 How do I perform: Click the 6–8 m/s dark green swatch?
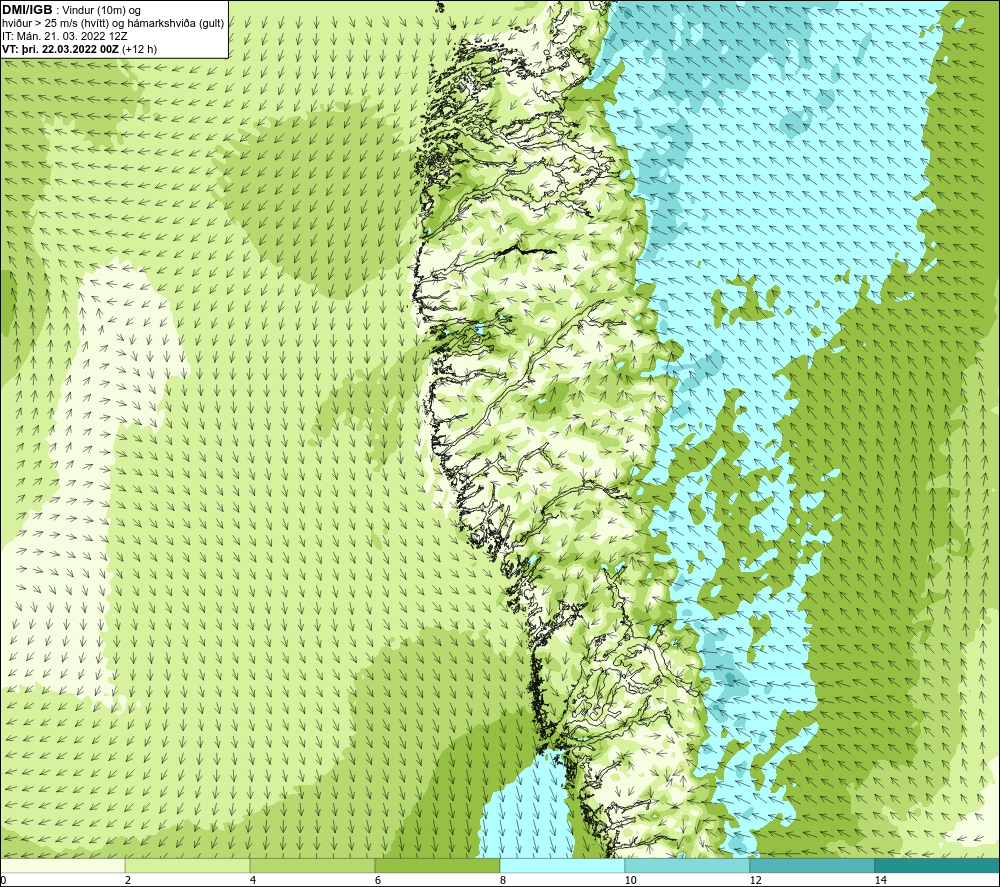coord(438,865)
